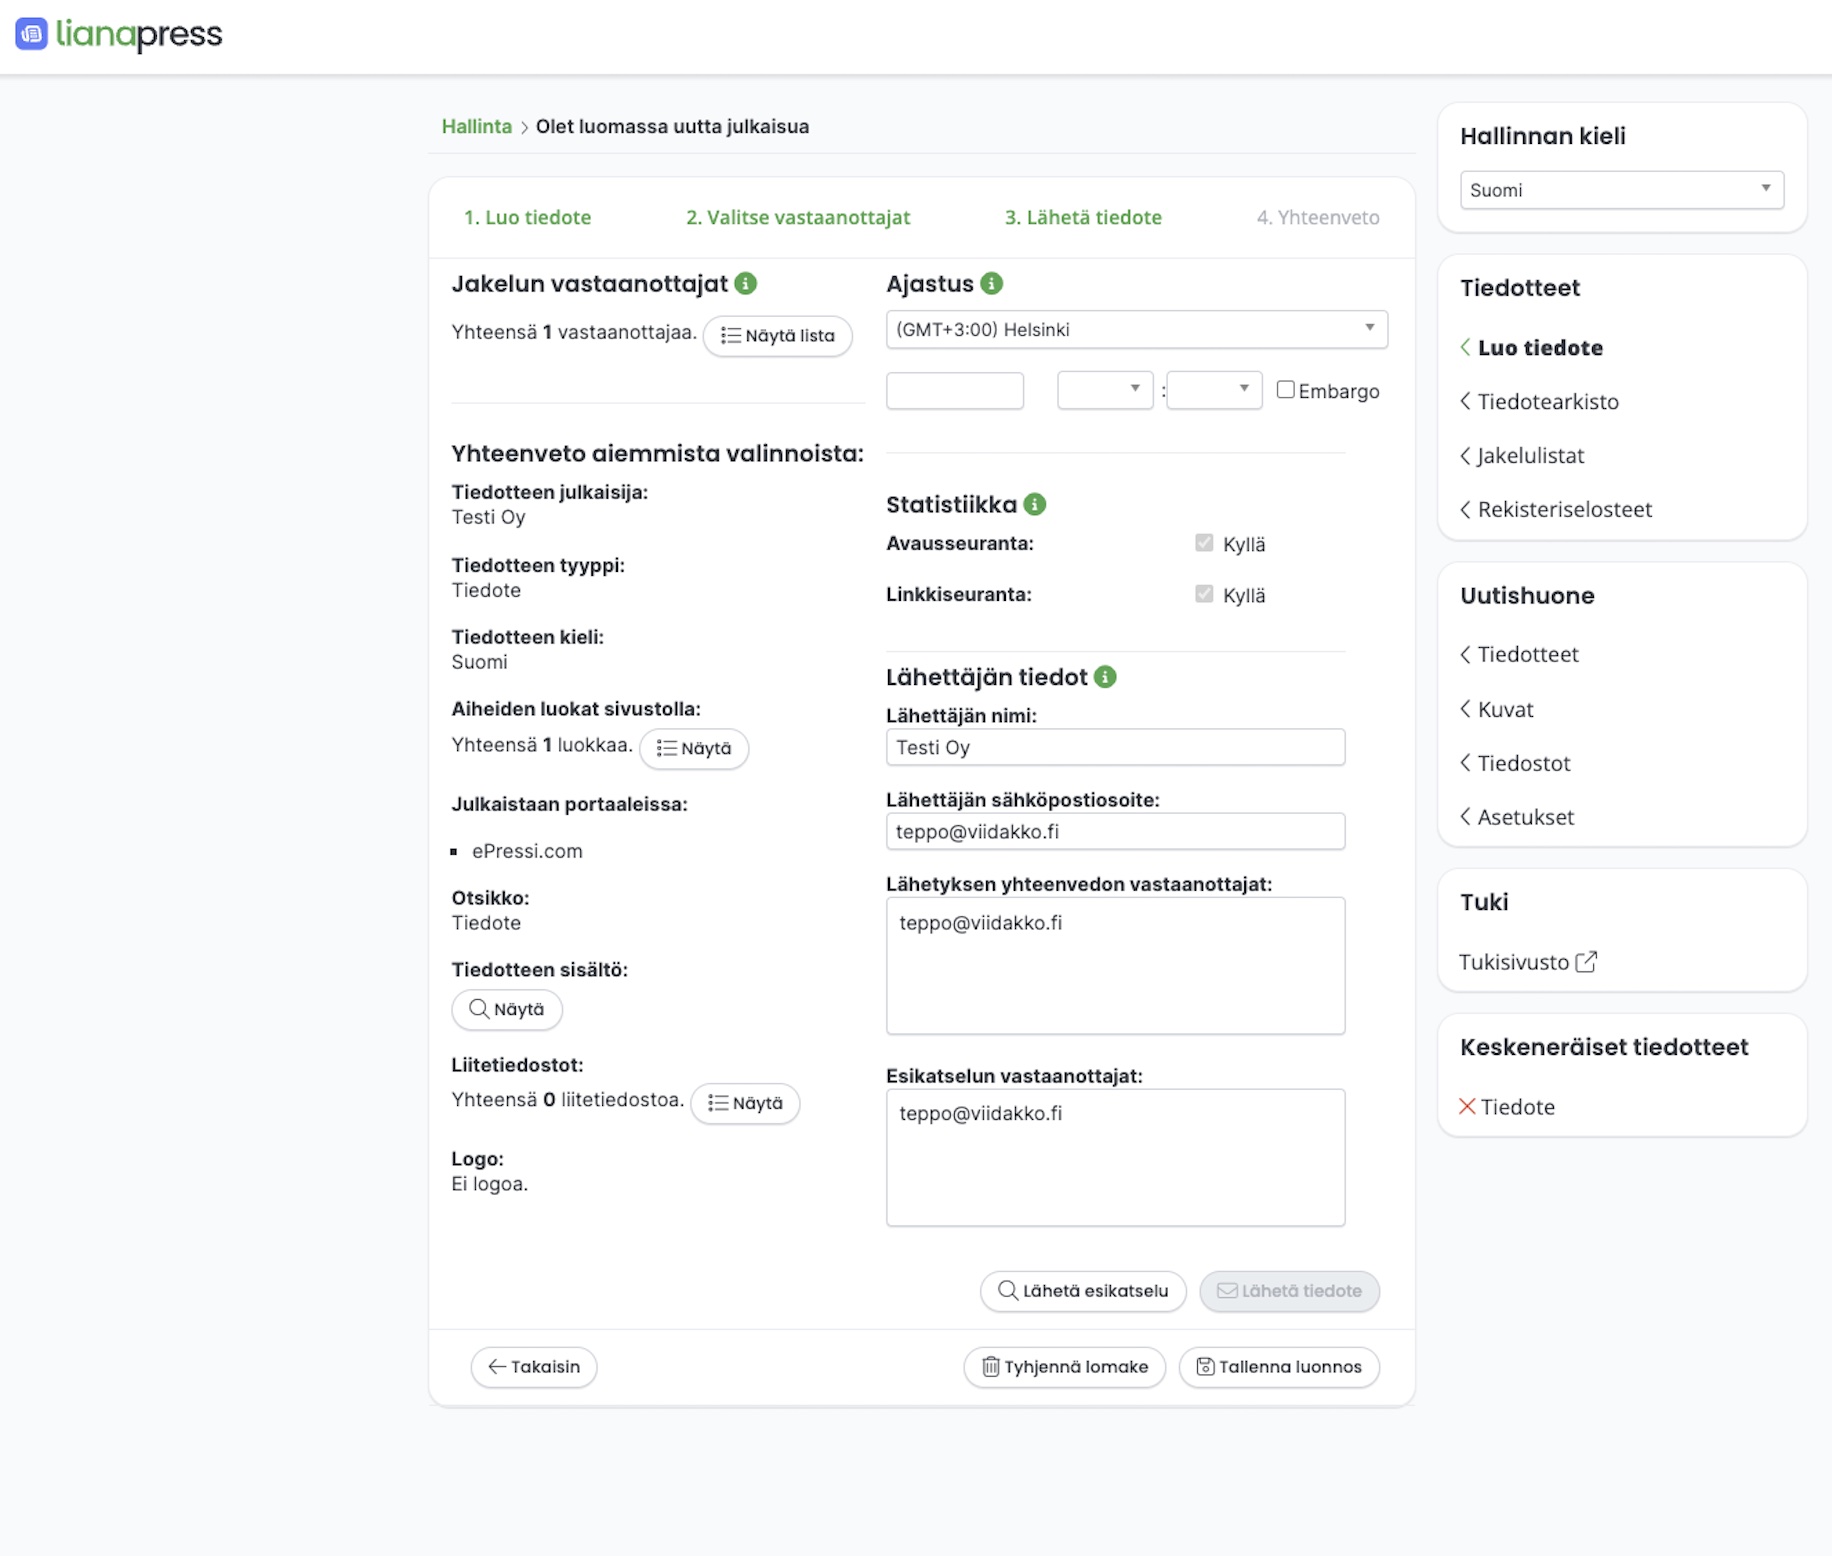This screenshot has height=1556, width=1832.
Task: Open Kuvat in Uutishuone
Action: pos(1505,710)
